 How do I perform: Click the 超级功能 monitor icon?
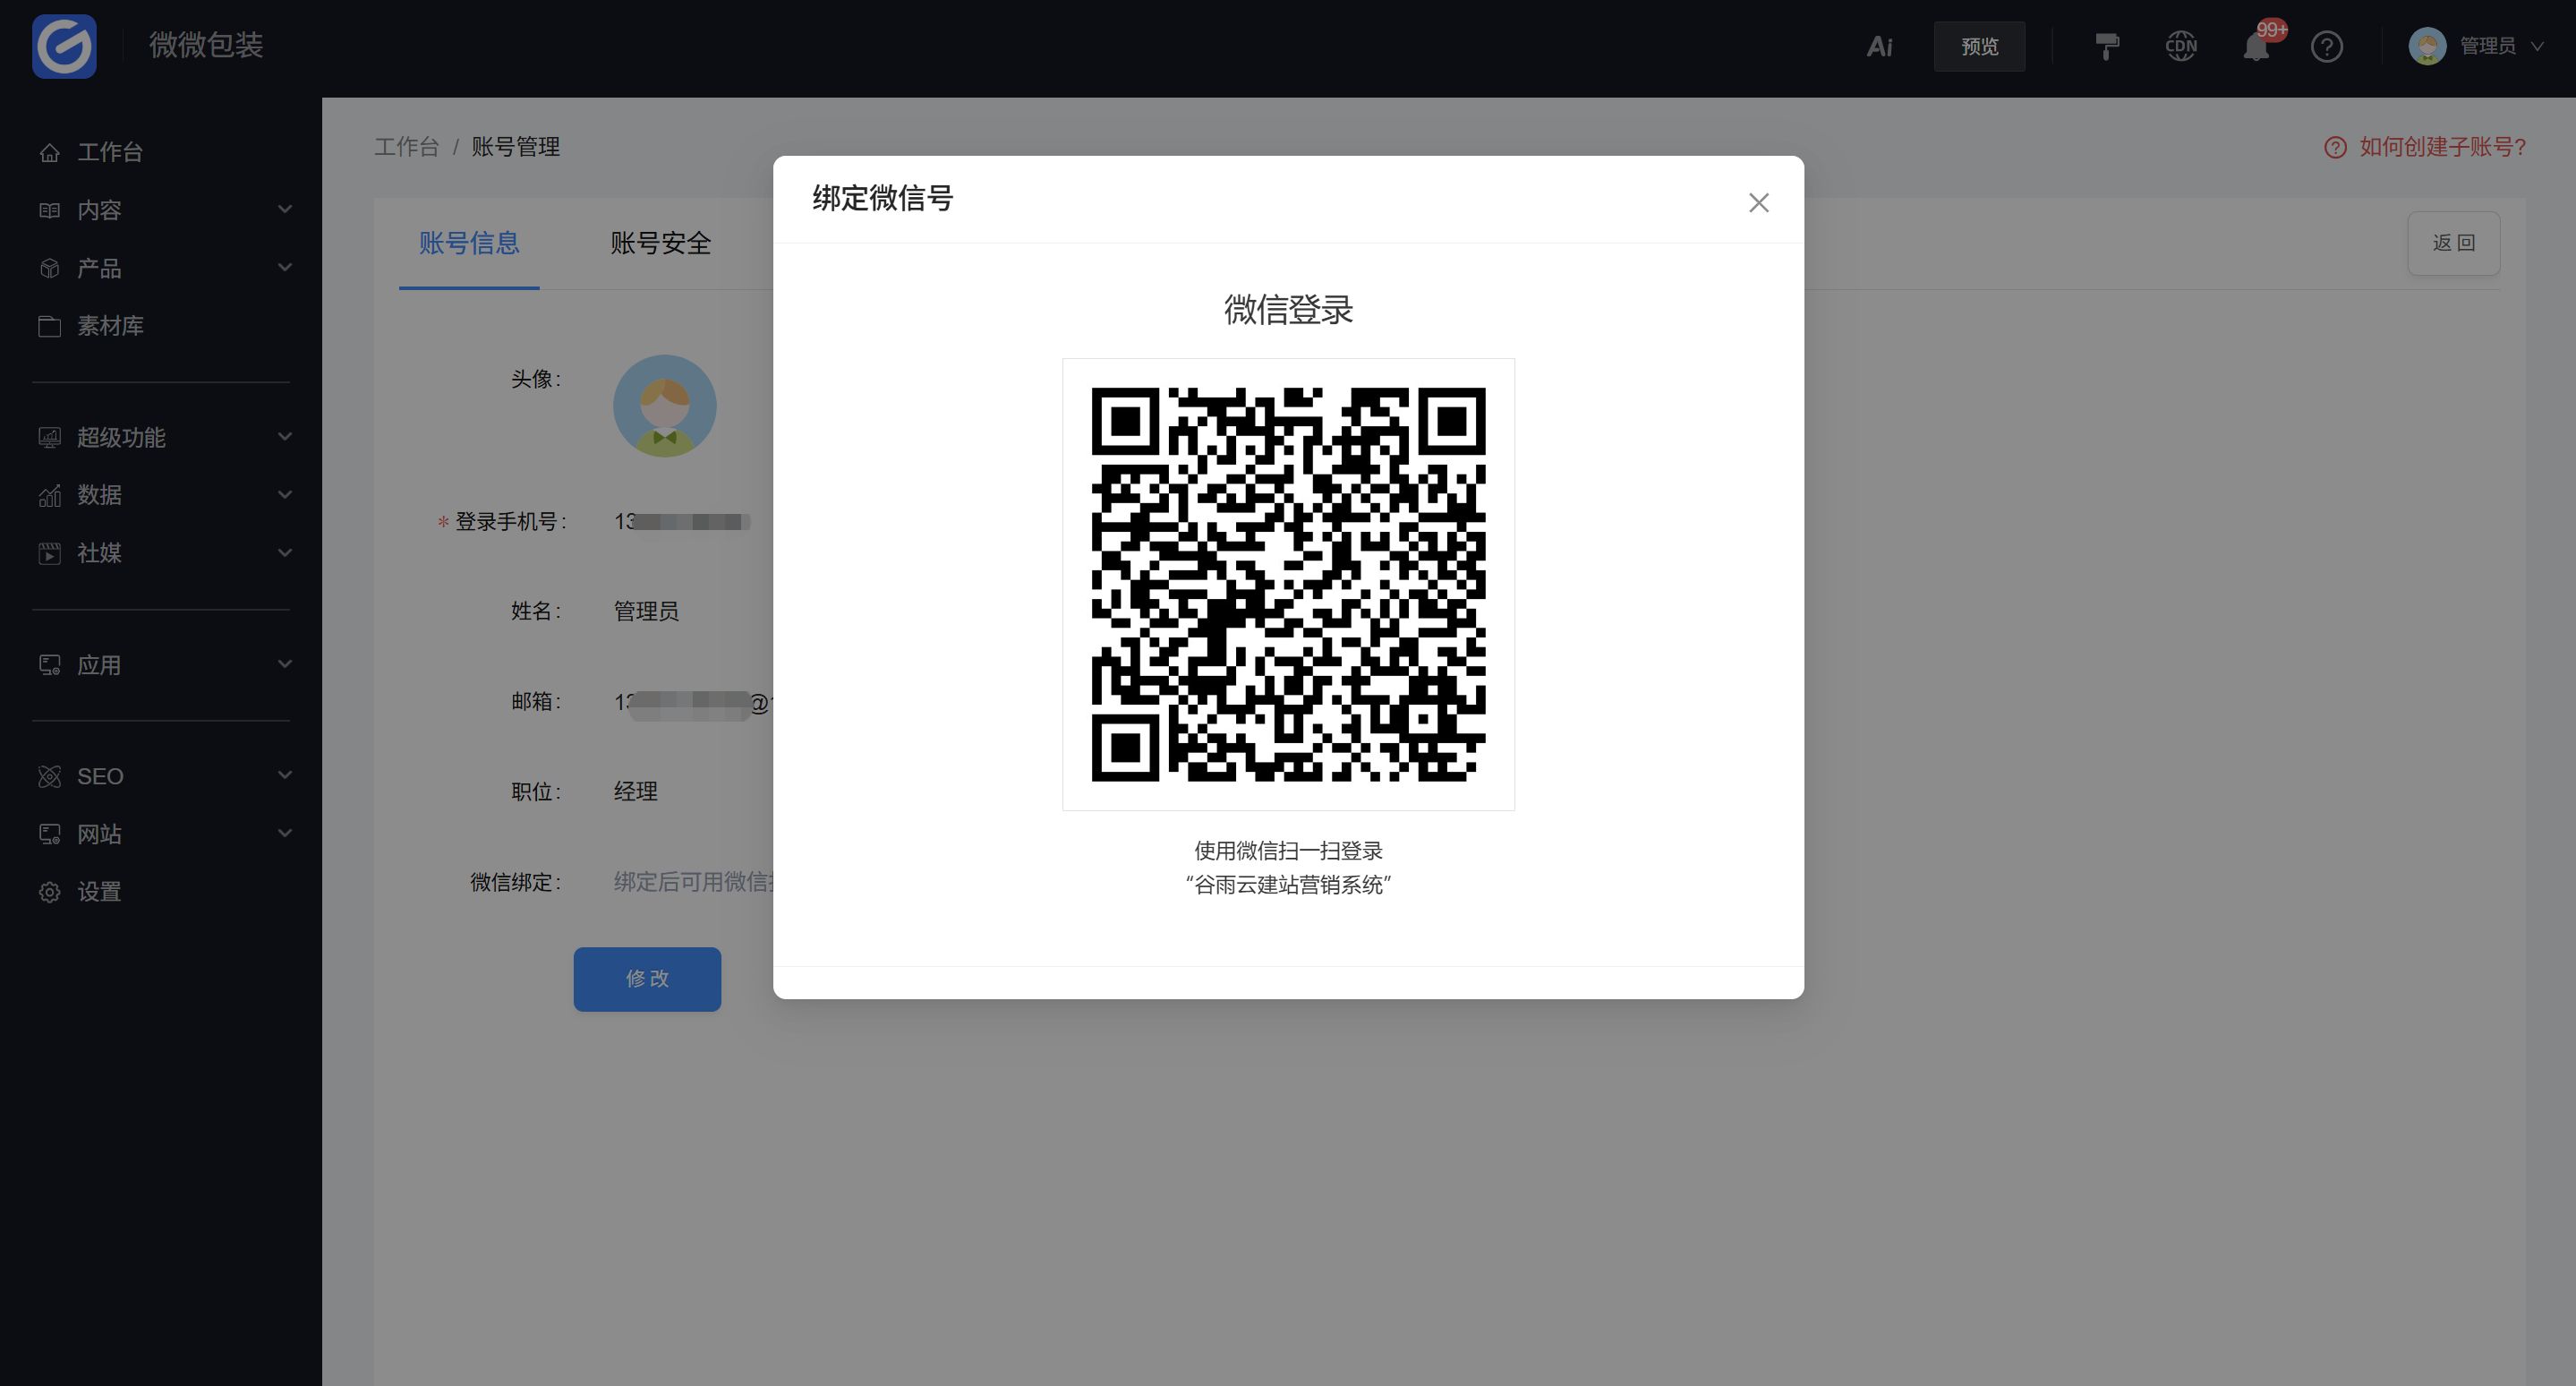point(49,437)
